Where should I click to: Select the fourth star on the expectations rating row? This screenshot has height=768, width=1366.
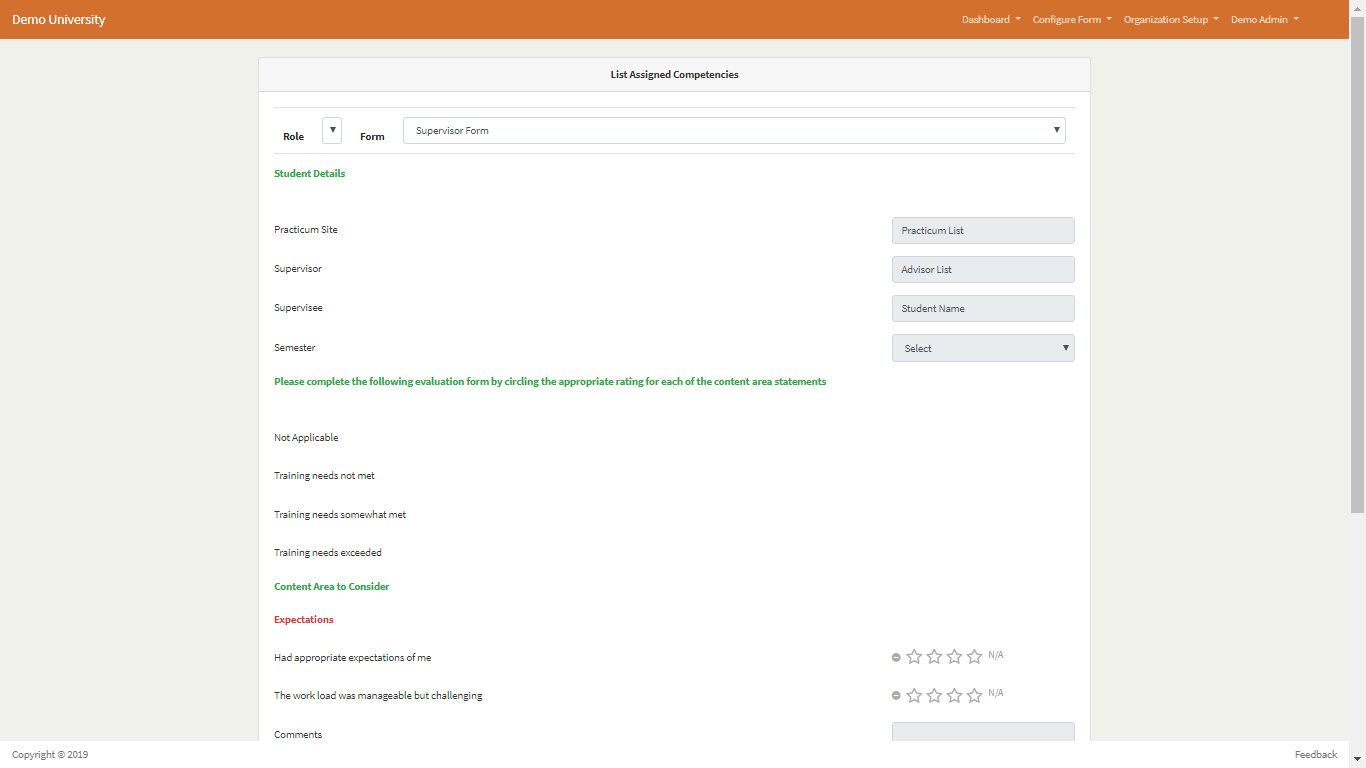974,657
